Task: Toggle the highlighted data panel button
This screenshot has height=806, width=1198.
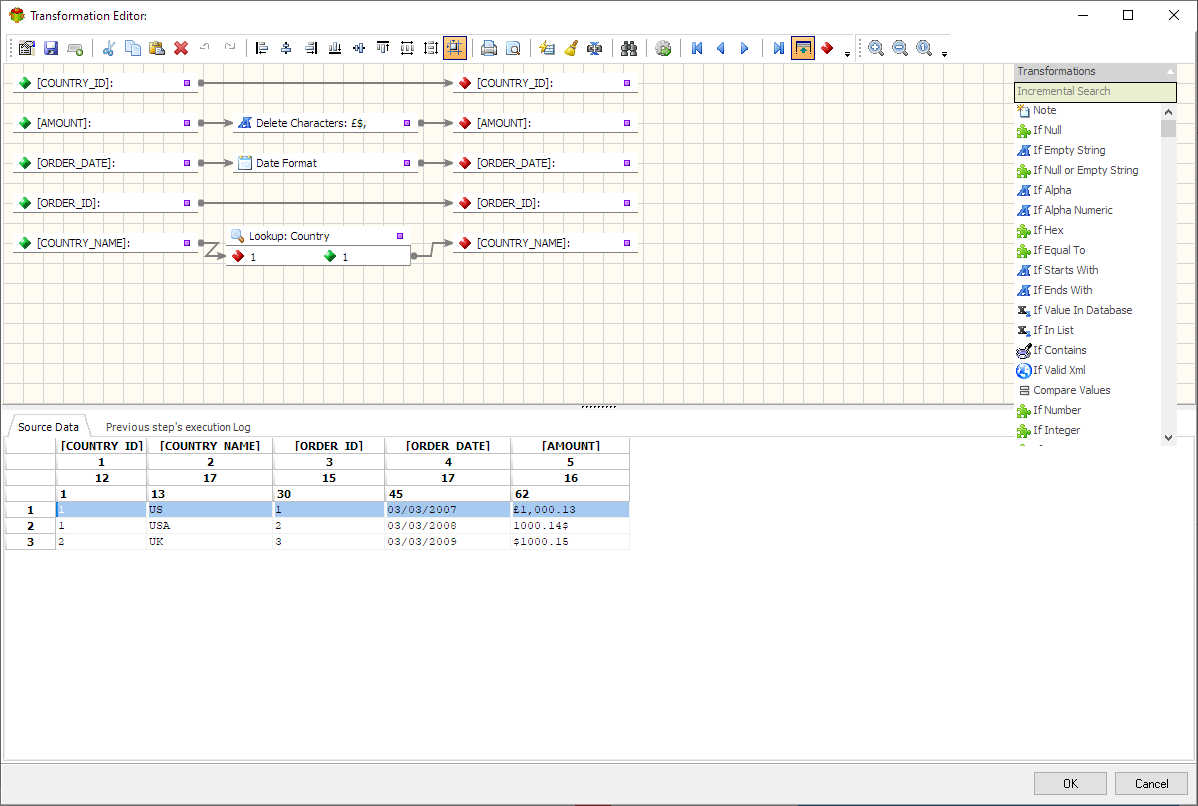Action: click(x=803, y=48)
